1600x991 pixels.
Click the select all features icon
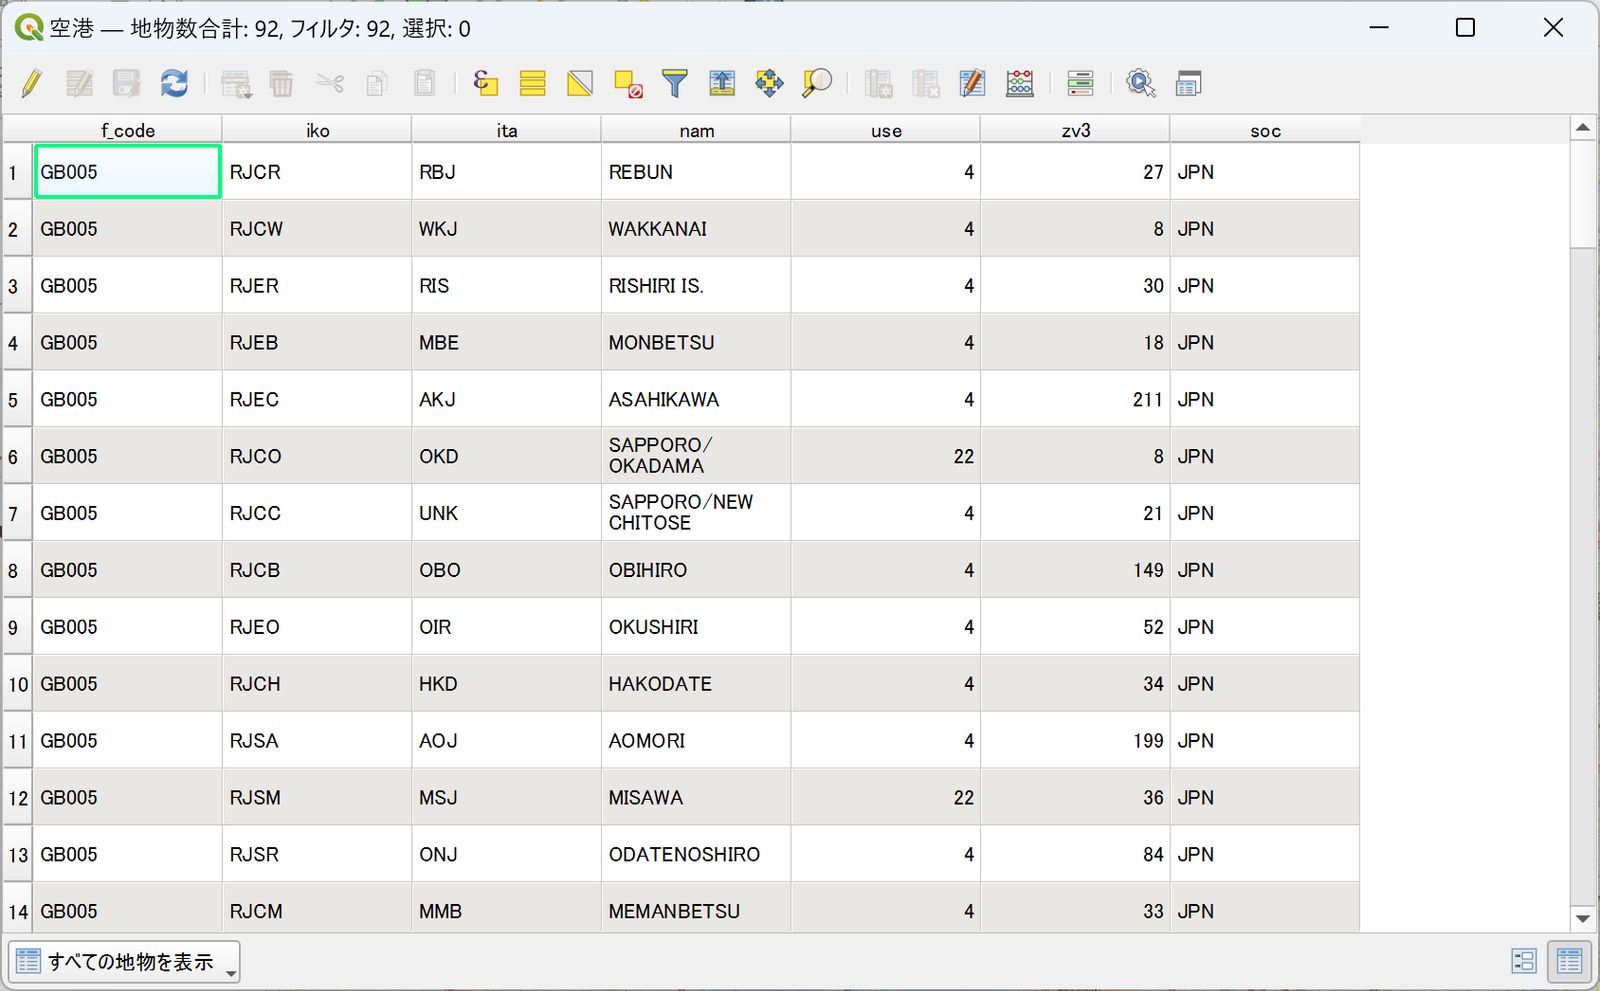[x=532, y=83]
